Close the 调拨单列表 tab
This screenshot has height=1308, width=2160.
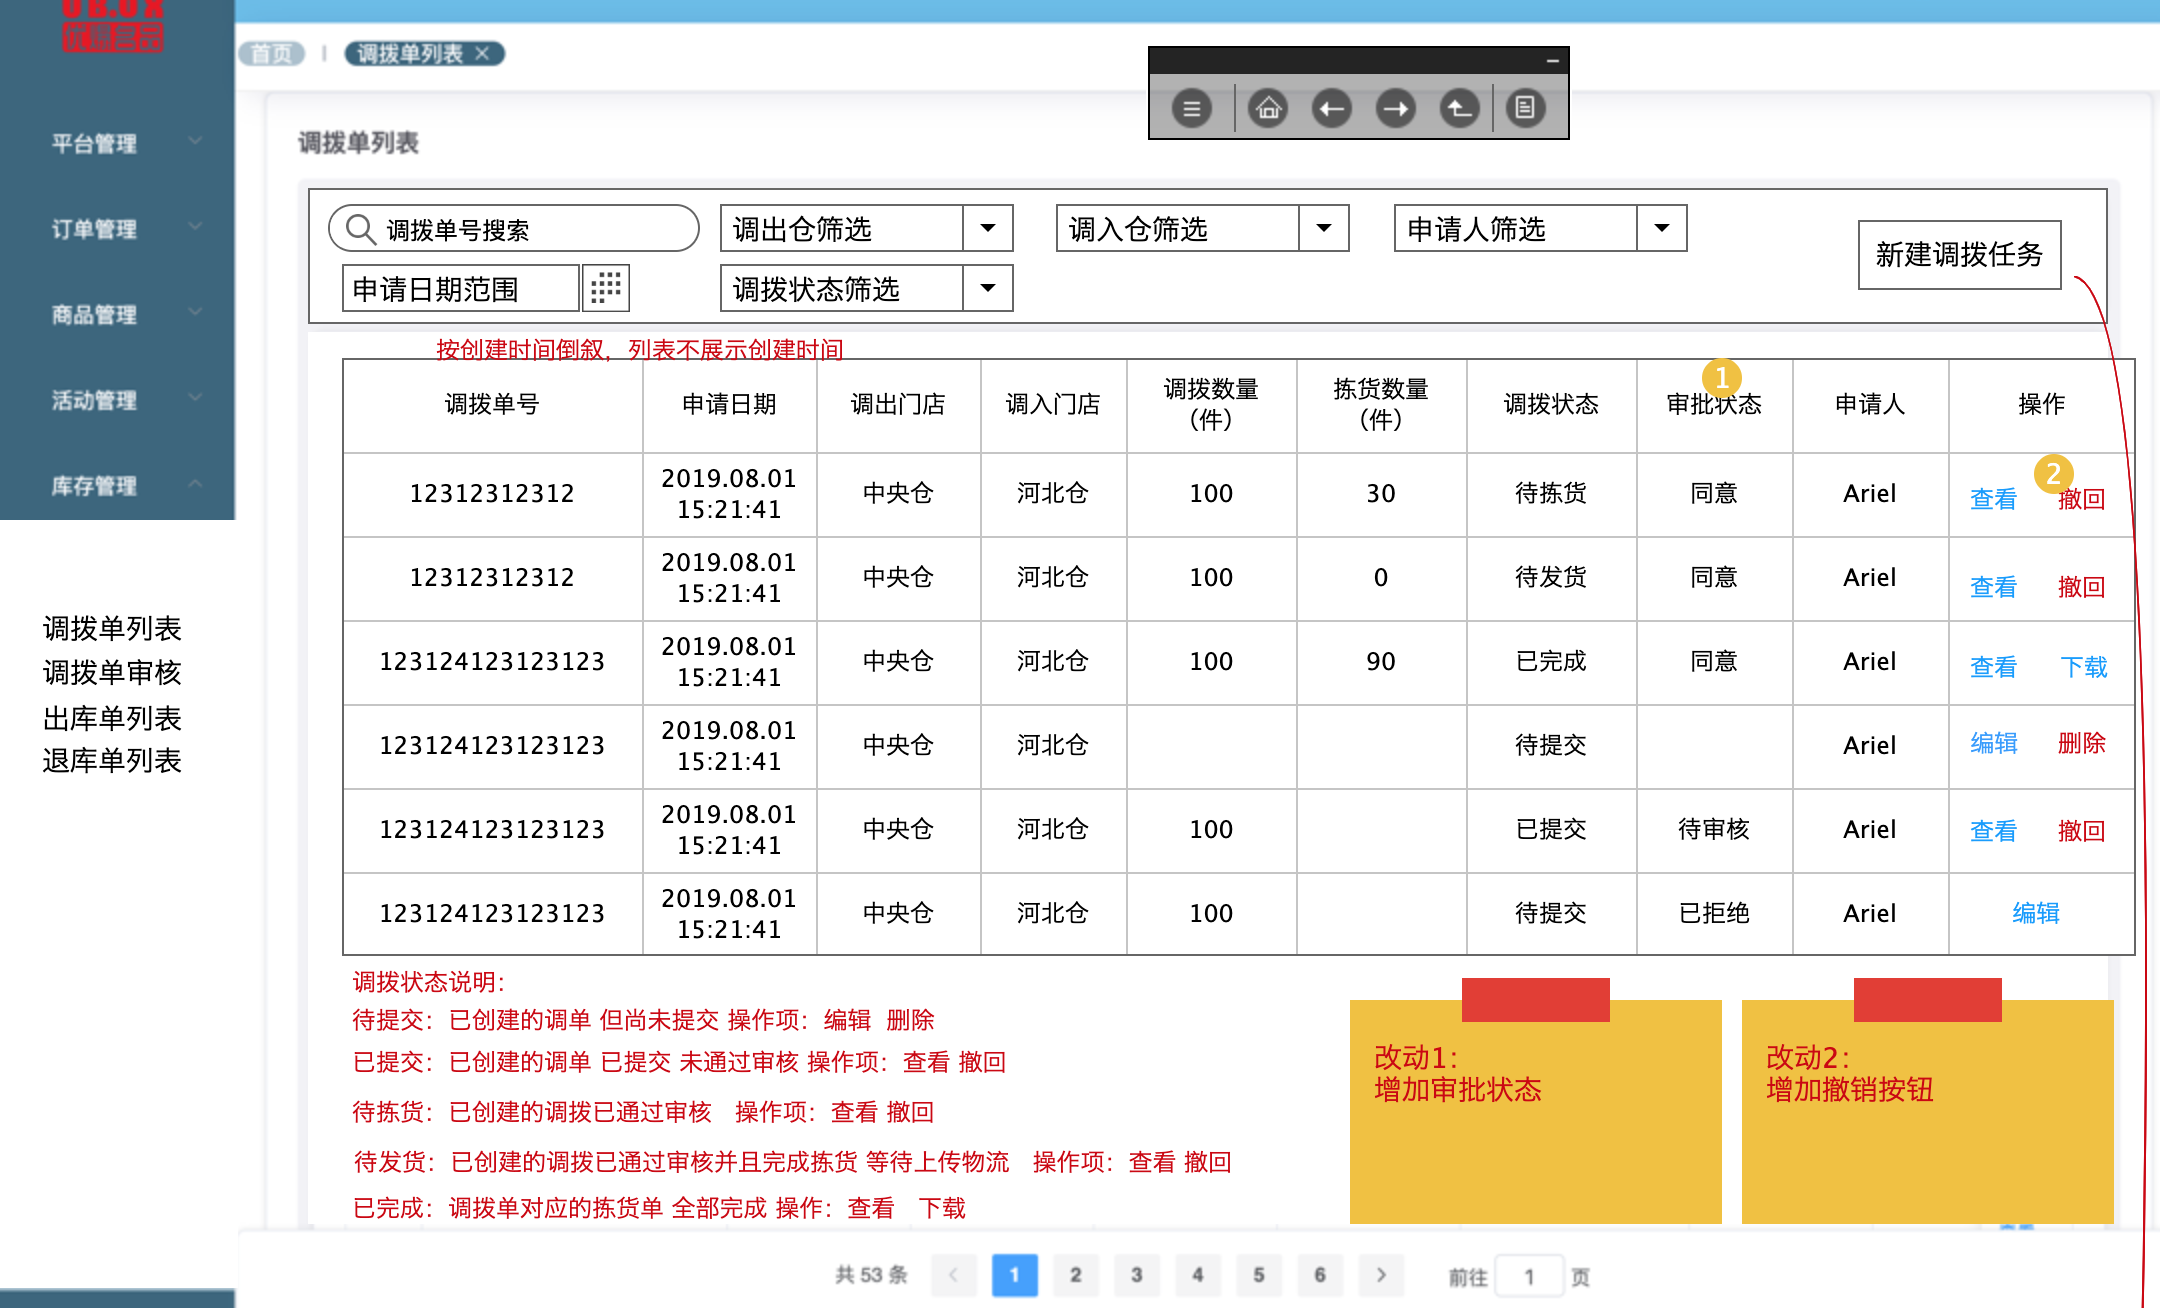[x=482, y=53]
